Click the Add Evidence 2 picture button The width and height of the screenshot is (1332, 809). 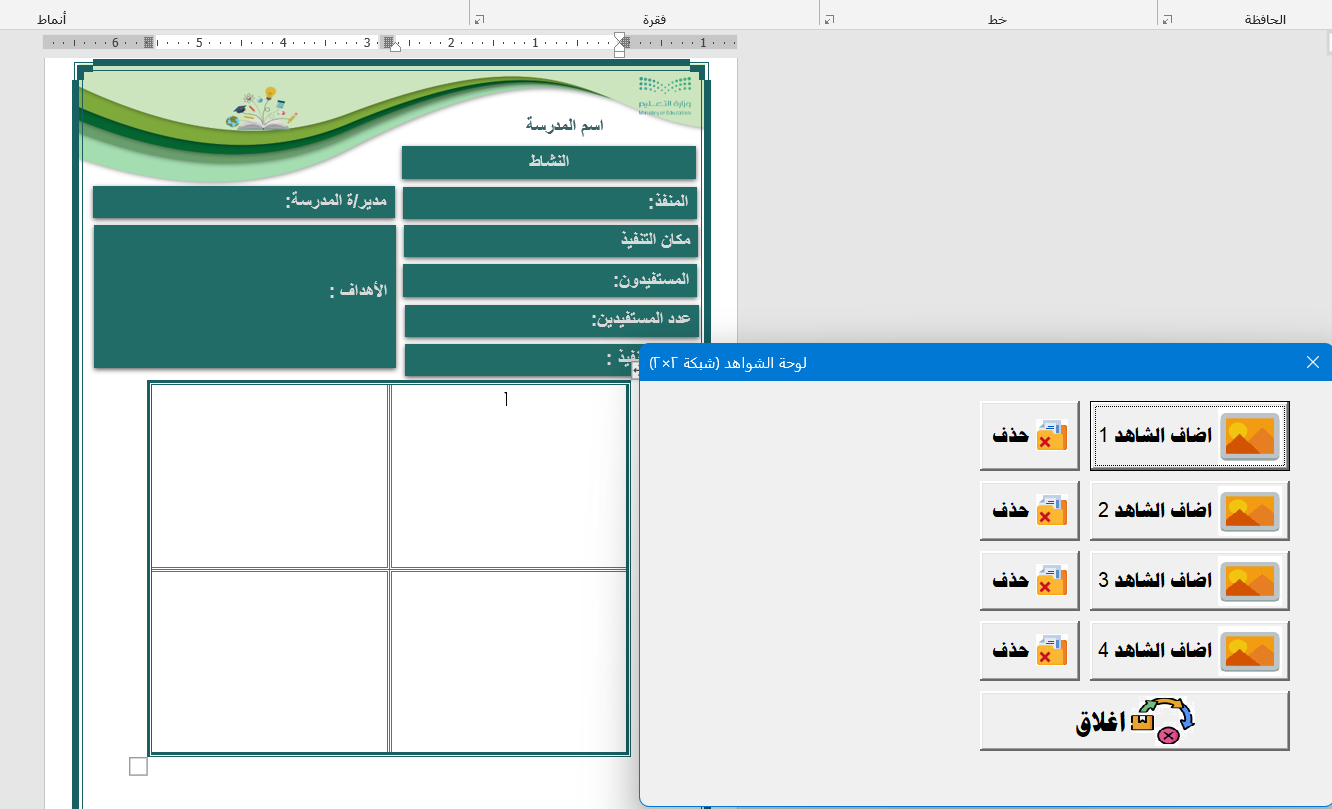pos(1189,510)
